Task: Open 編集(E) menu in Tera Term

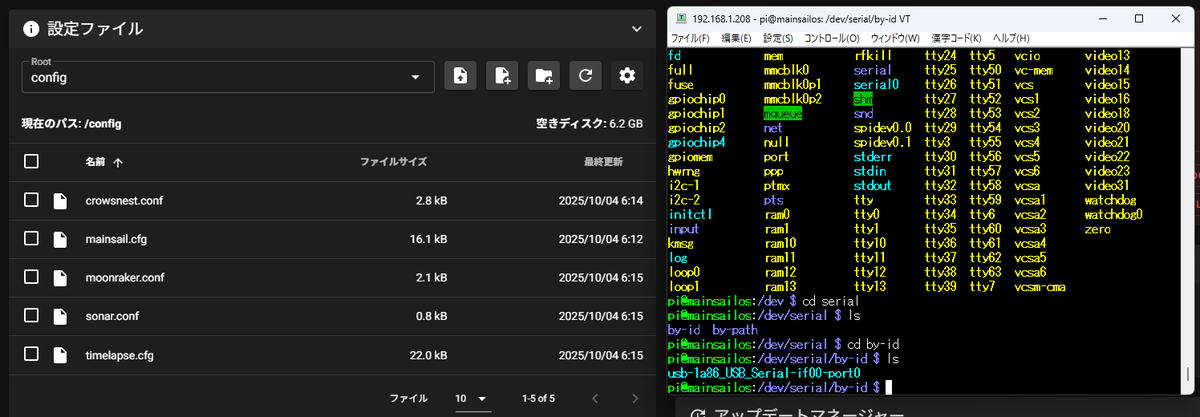Action: point(736,38)
